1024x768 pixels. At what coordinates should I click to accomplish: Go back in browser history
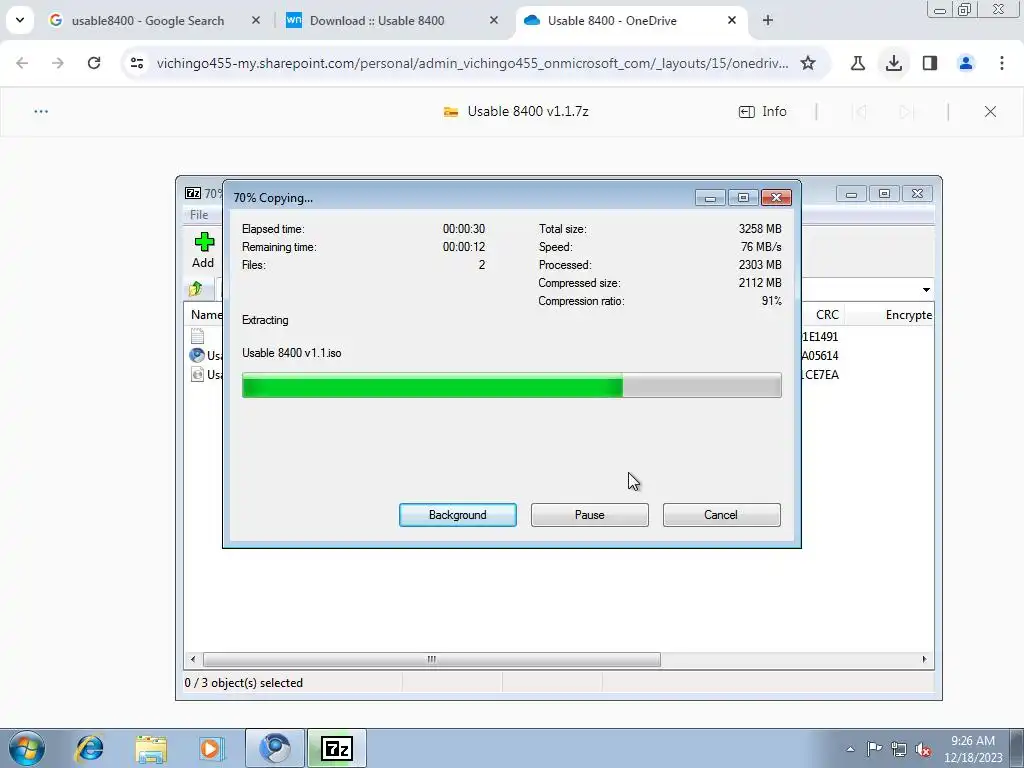point(22,63)
